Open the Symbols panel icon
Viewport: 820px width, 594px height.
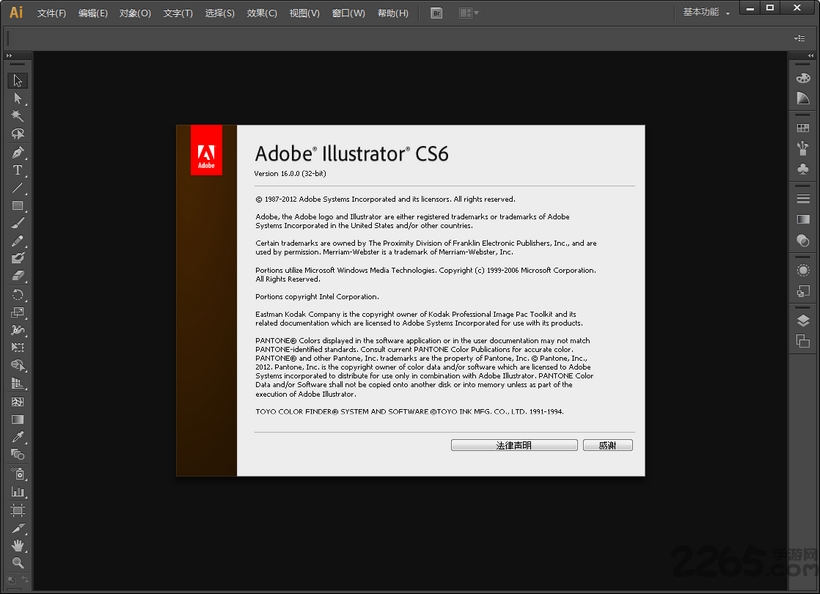(802, 170)
